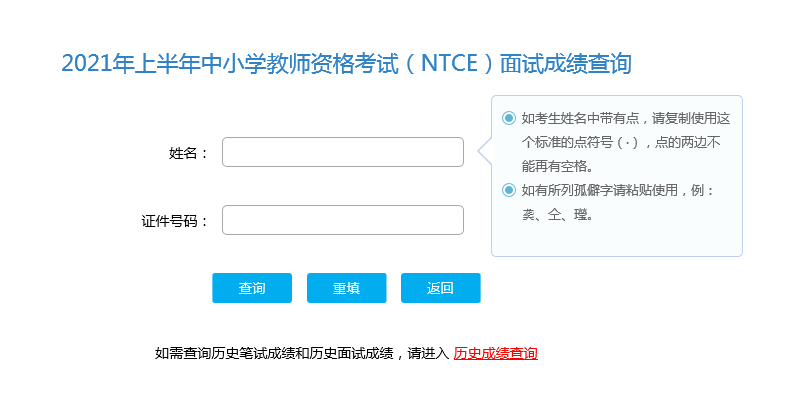Clear the form using the 重填 button

tap(346, 288)
